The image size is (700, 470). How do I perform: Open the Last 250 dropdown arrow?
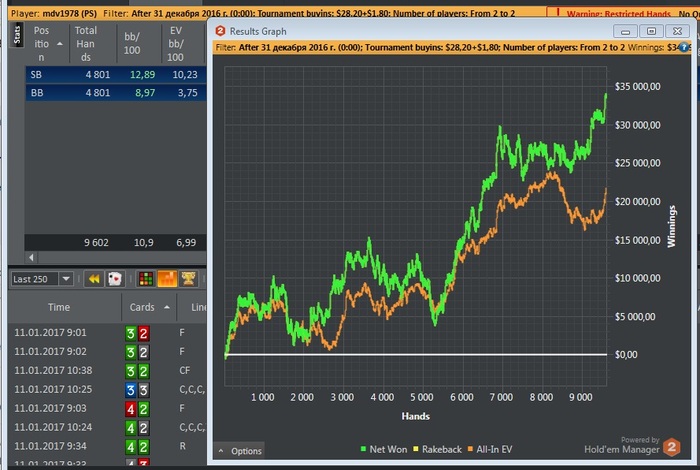pos(66,279)
